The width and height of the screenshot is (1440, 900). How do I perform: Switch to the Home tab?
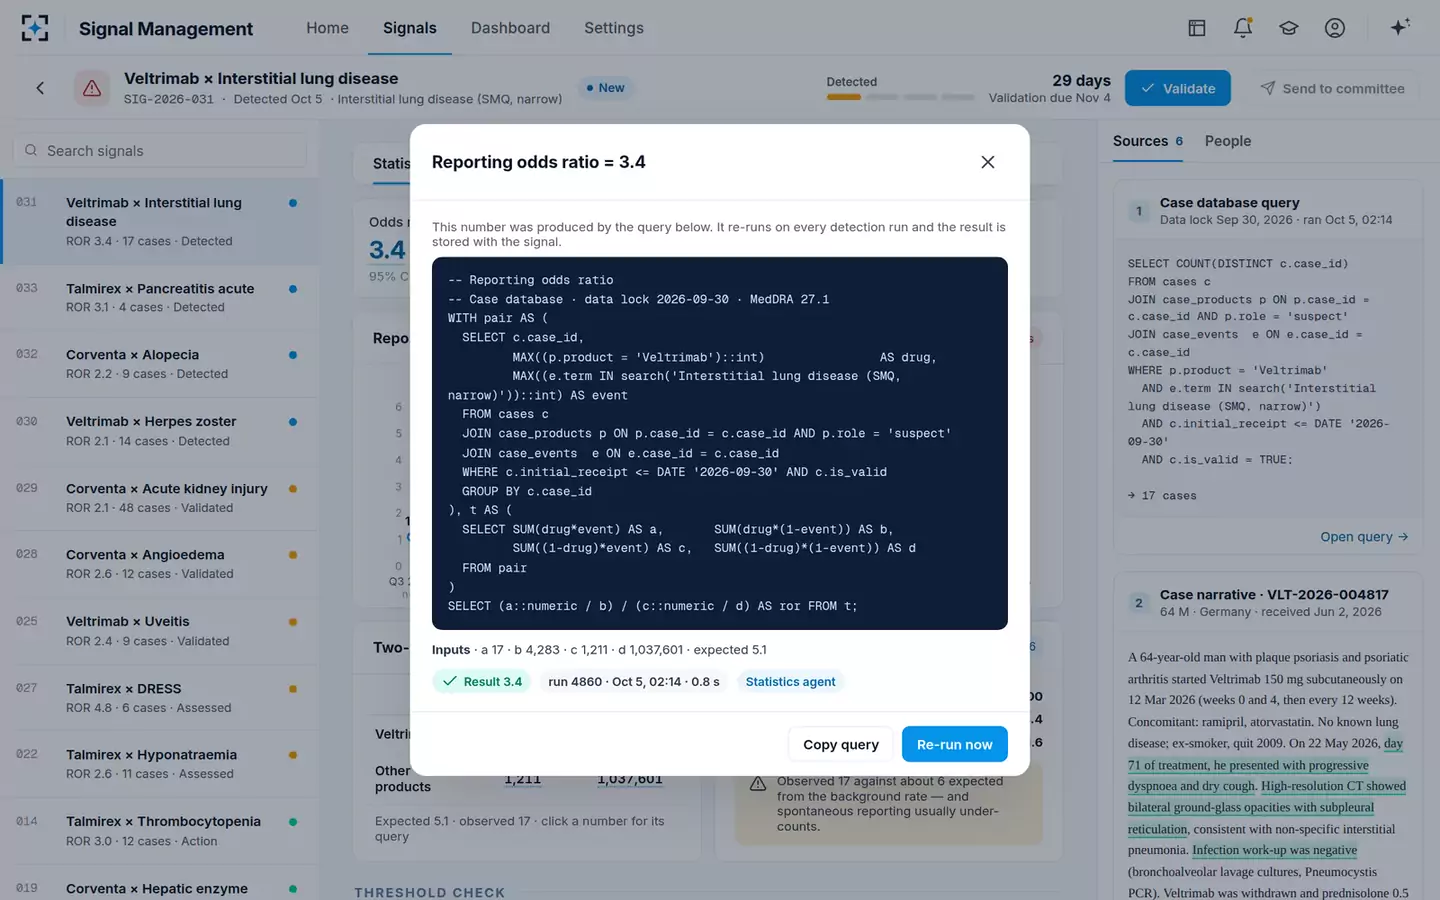[327, 28]
